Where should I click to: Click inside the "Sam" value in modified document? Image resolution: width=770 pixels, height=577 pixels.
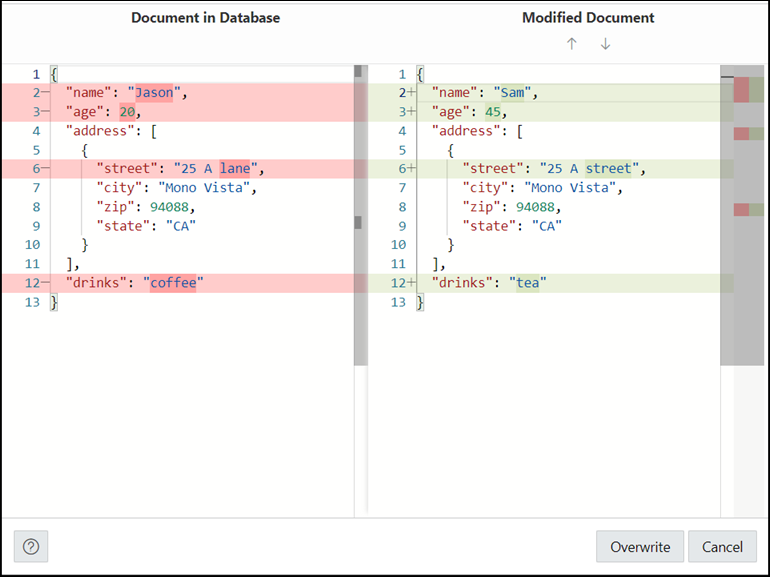tap(512, 92)
